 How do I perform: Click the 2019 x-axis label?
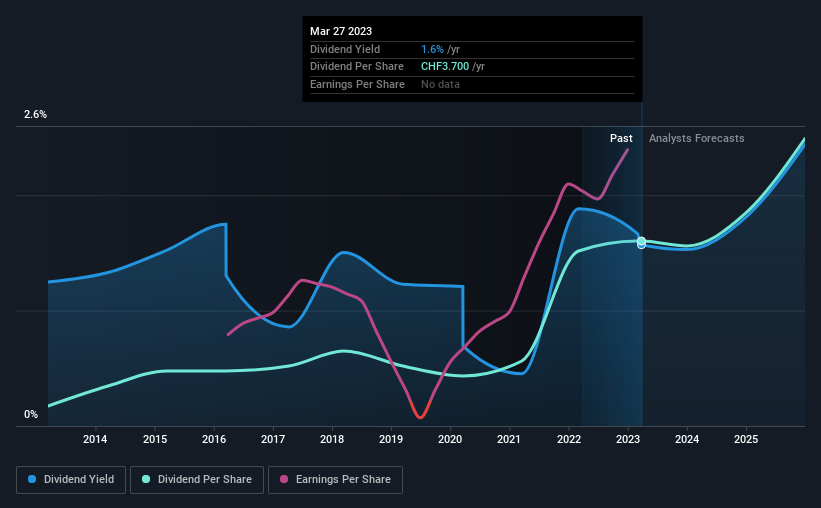(x=391, y=439)
